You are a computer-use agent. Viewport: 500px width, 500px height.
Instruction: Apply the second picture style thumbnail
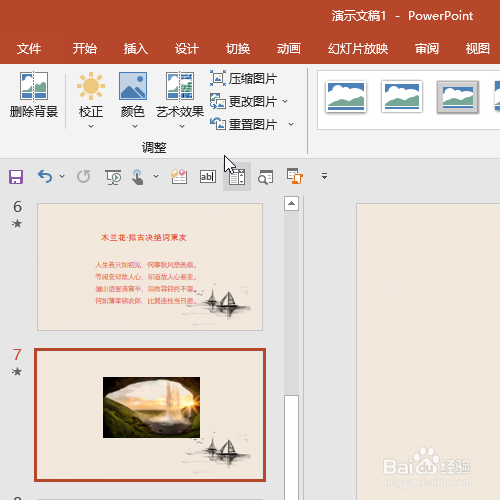tap(402, 96)
